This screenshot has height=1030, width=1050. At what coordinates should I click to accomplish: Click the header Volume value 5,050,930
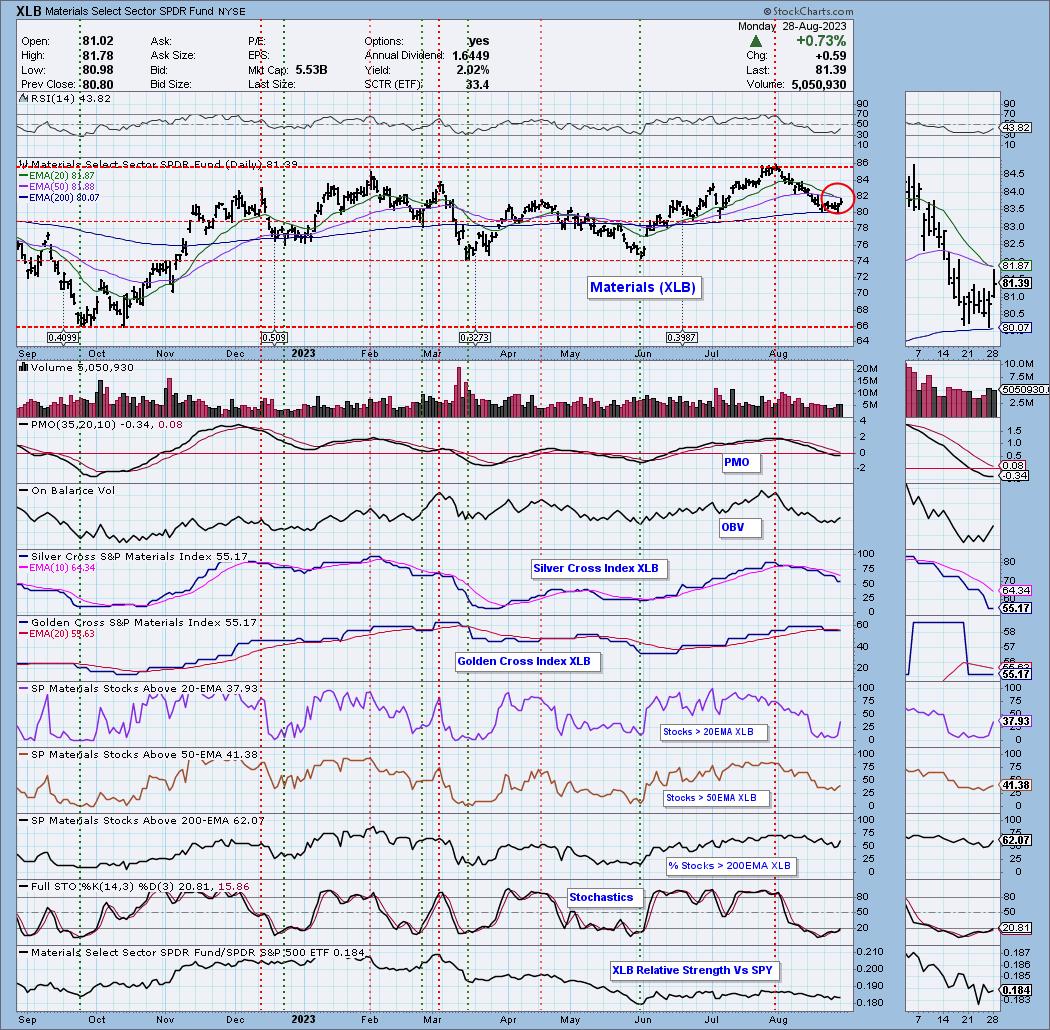tap(819, 85)
